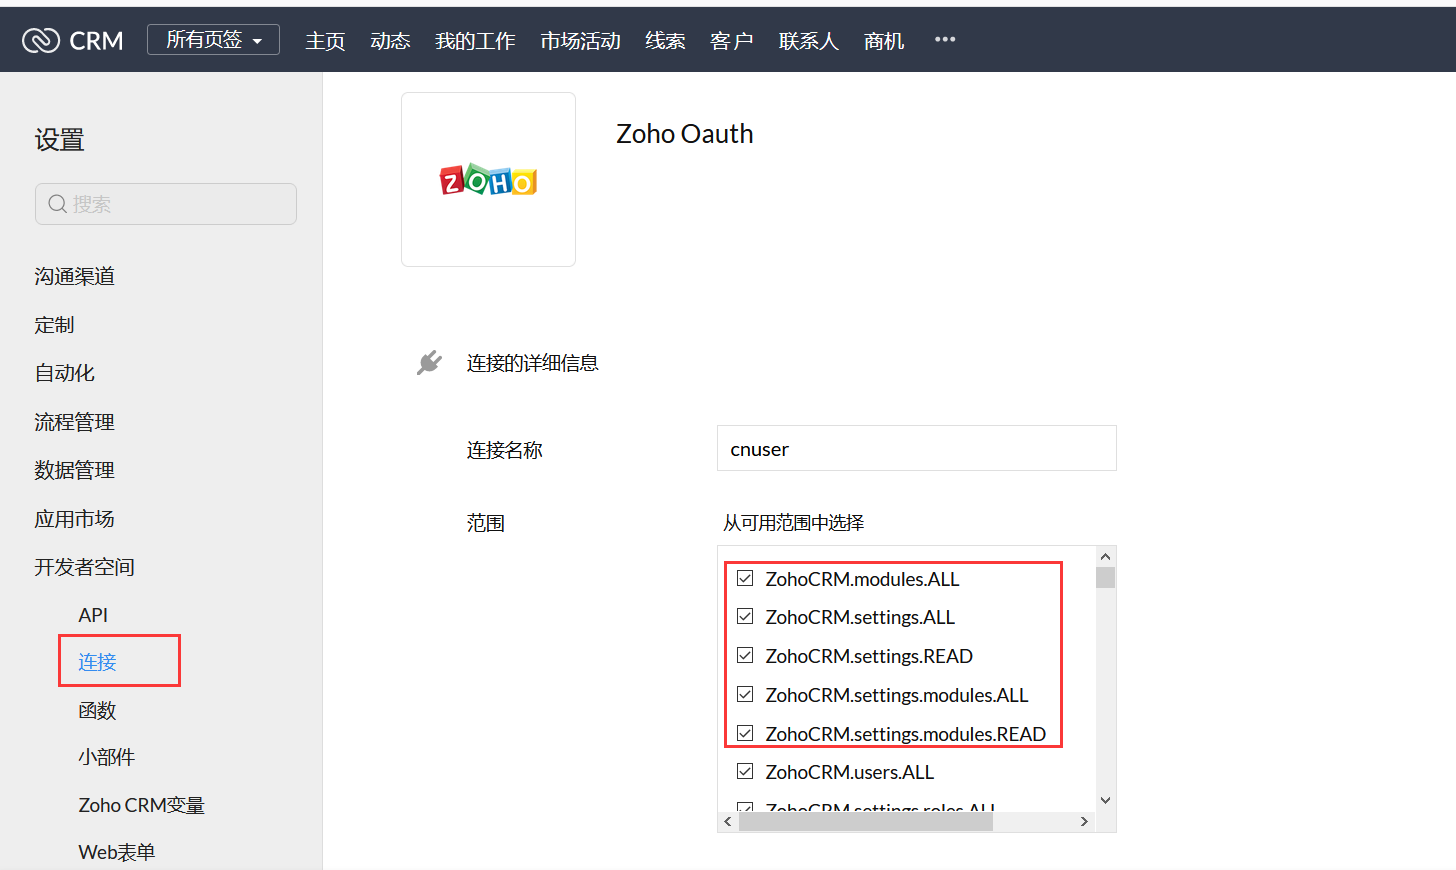1456x870 pixels.
Task: Open 连接 link in sidebar
Action: pyautogui.click(x=98, y=662)
